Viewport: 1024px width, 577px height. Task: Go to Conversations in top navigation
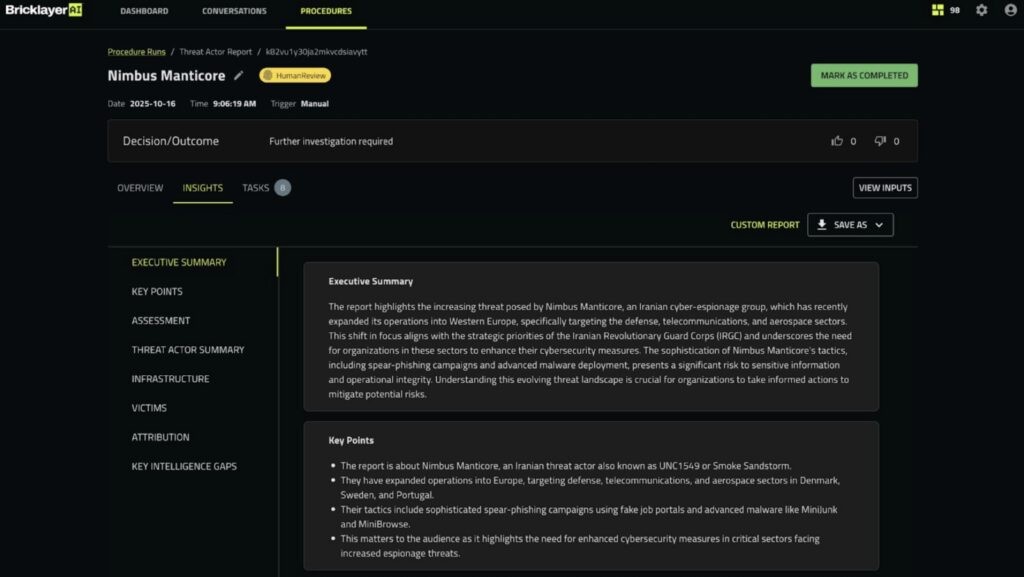point(234,11)
